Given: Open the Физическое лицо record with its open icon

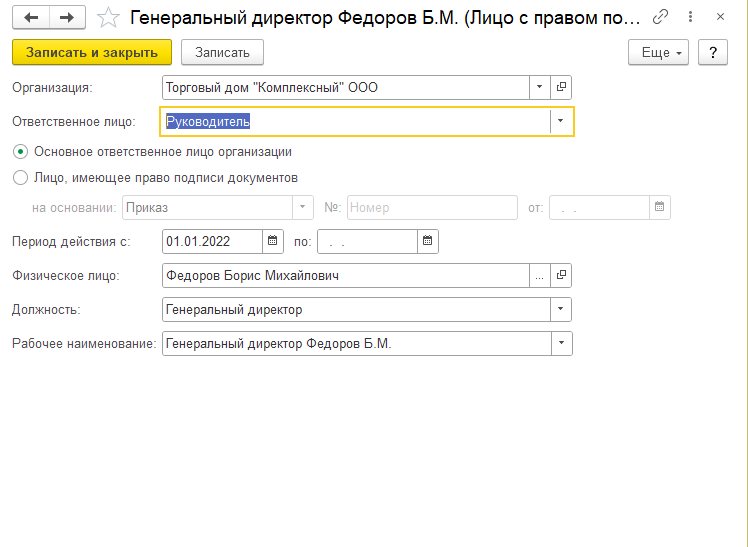Looking at the screenshot, I should point(561,275).
